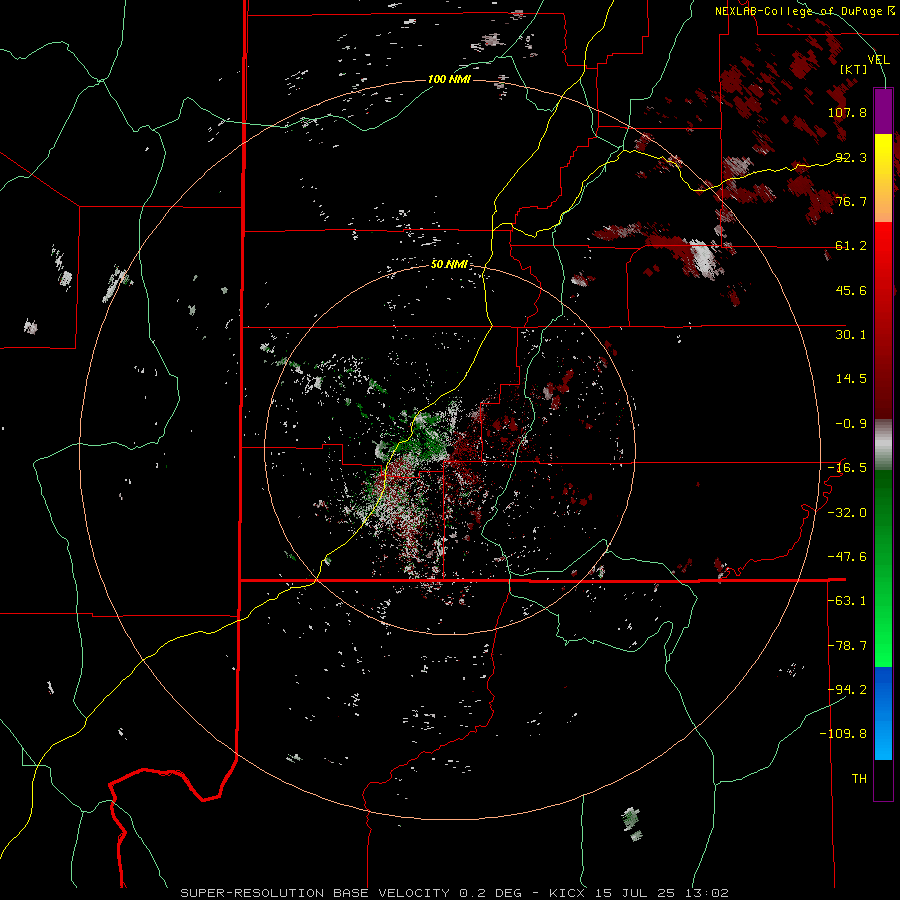Click the 50 NMI range ring label
Viewport: 900px width, 900px height.
449,264
